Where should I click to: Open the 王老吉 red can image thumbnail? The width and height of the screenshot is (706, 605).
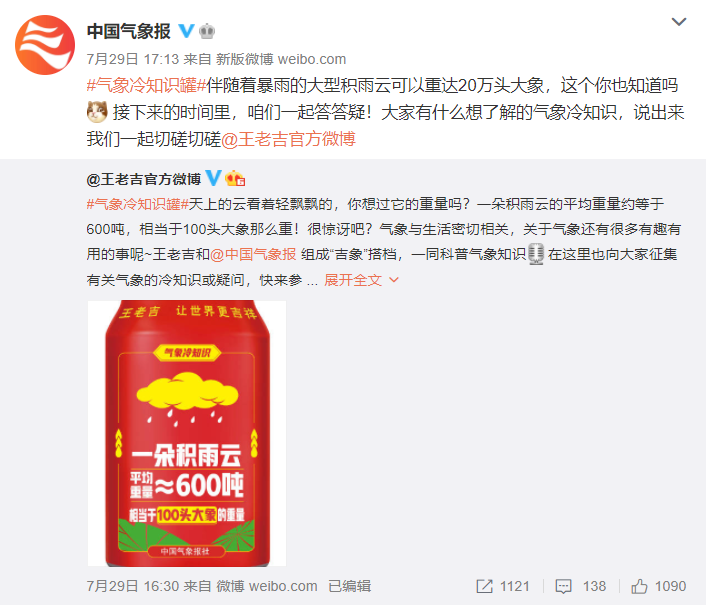pos(187,433)
